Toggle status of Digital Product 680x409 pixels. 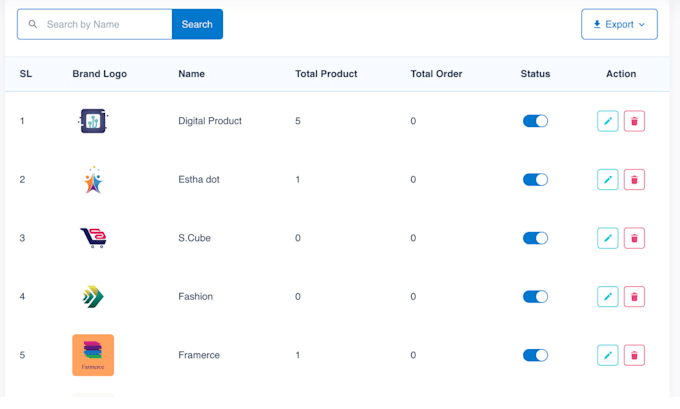tap(535, 121)
